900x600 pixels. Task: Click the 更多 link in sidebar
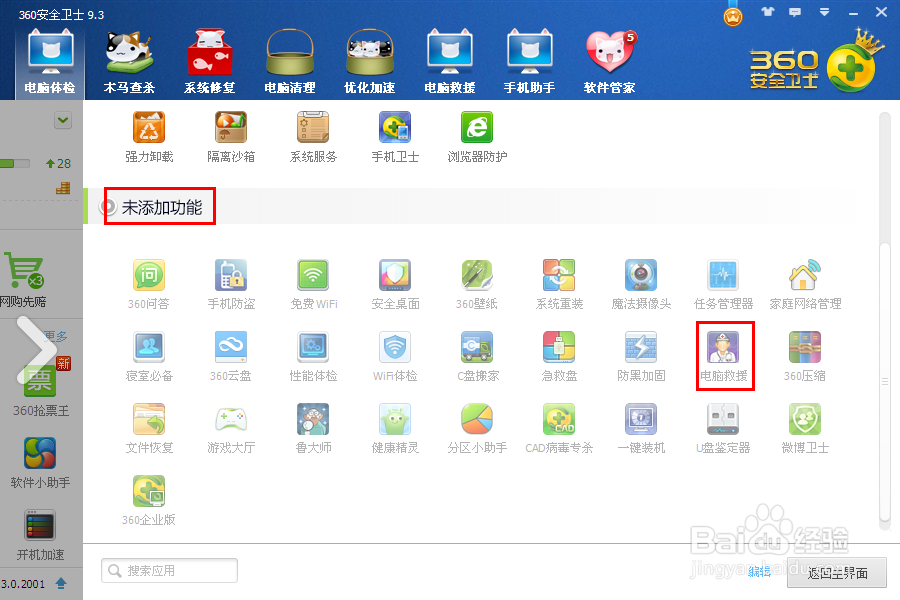tap(56, 336)
